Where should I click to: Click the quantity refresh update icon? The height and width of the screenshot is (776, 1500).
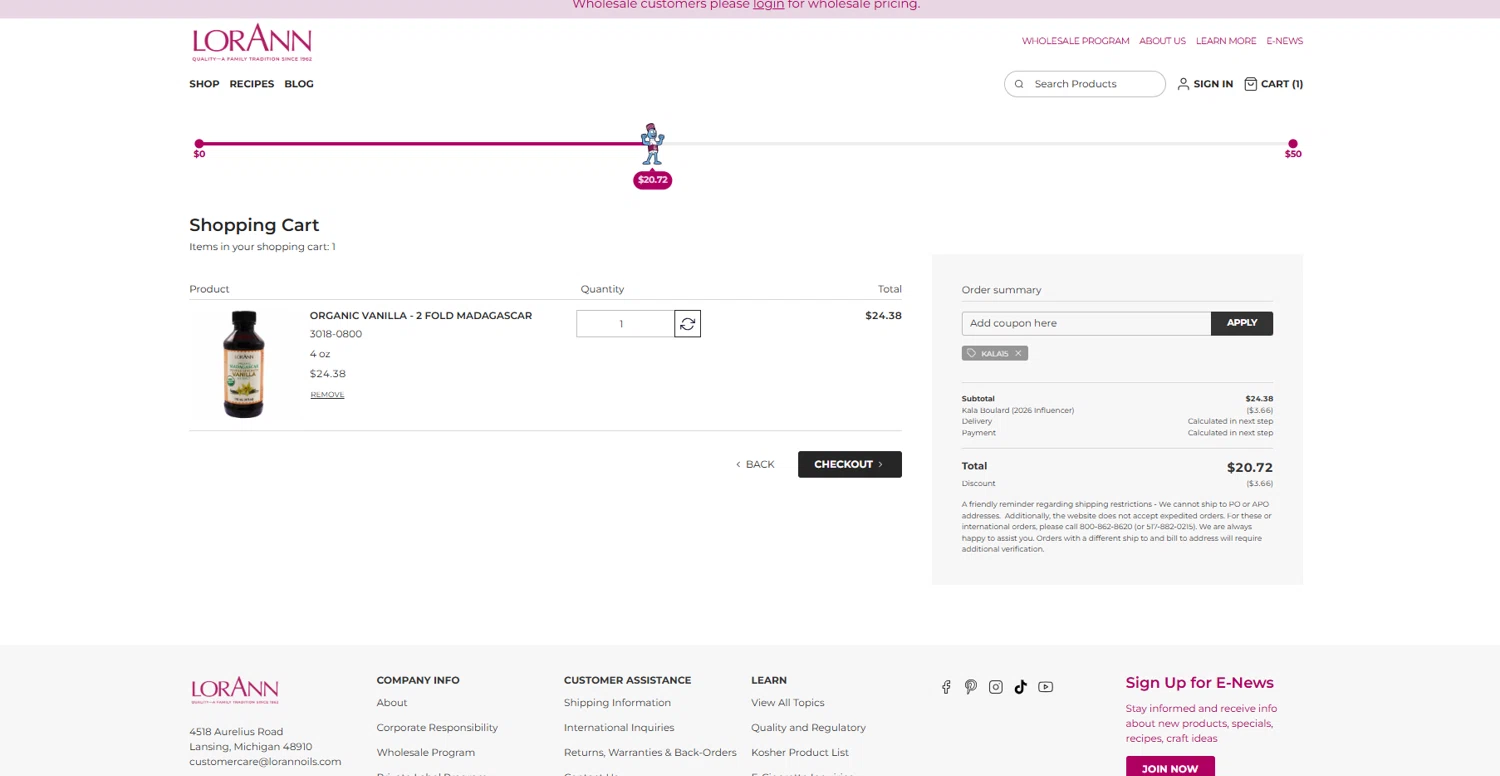coord(687,324)
